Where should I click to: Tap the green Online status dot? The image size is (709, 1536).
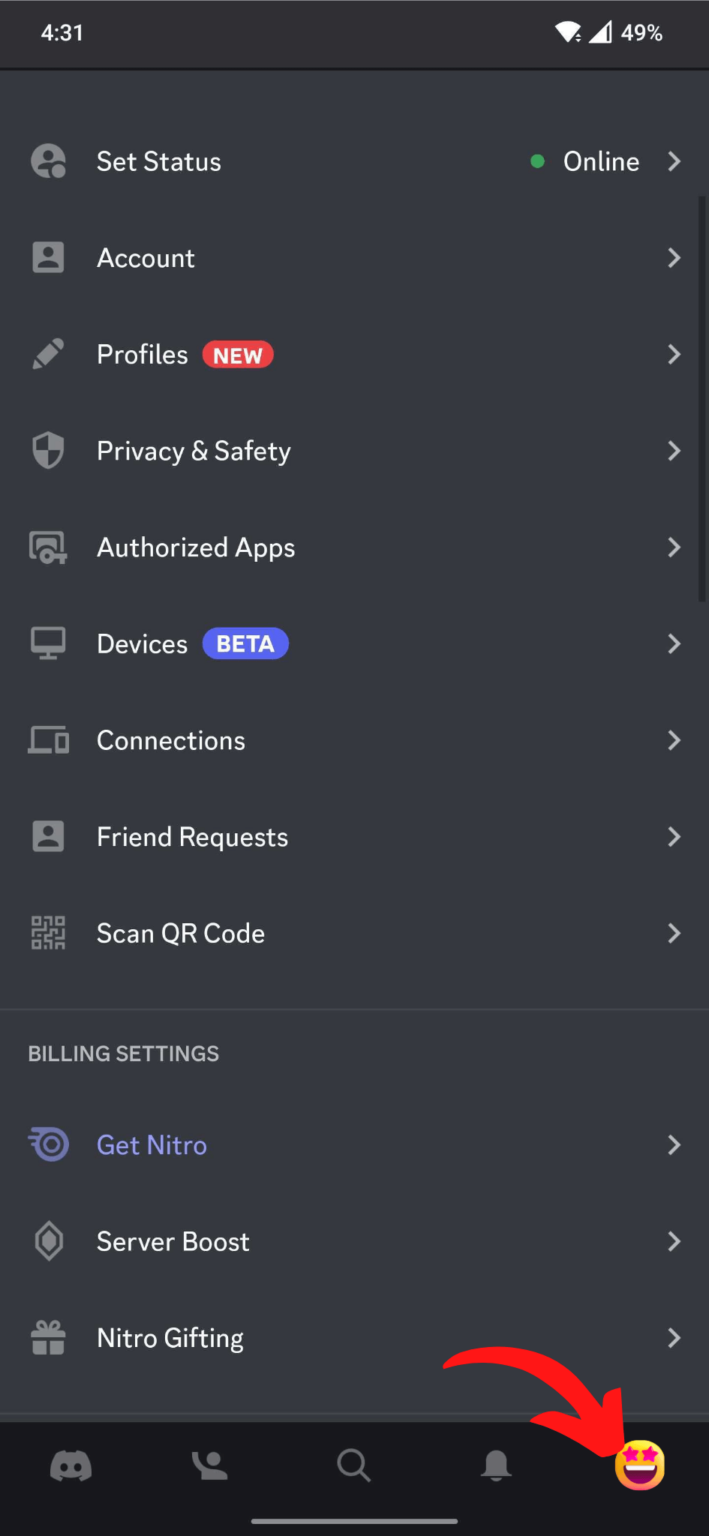[537, 161]
